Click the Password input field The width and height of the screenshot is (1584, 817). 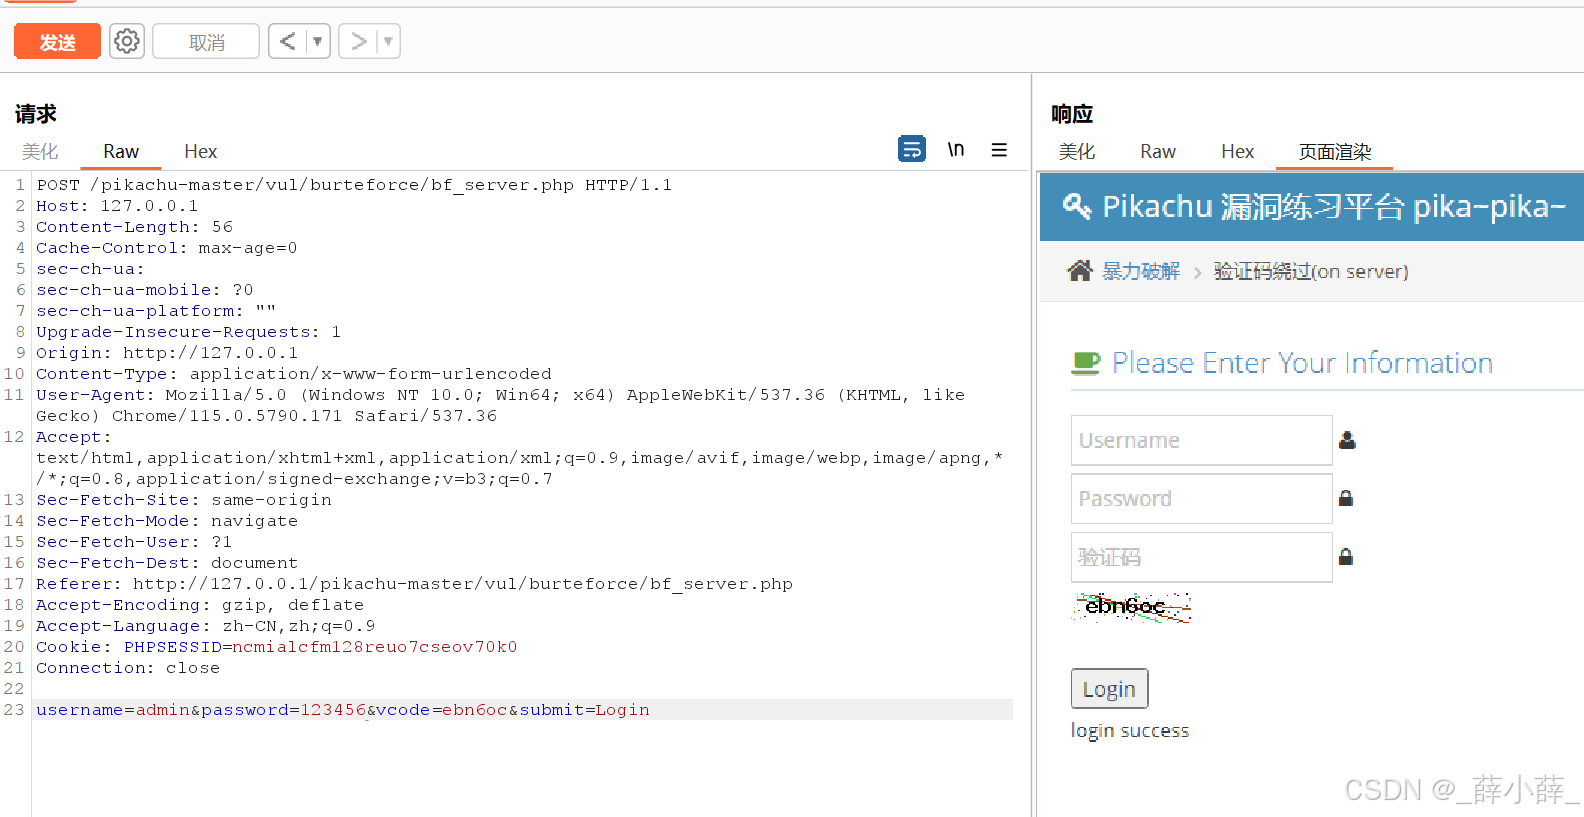pyautogui.click(x=1202, y=498)
